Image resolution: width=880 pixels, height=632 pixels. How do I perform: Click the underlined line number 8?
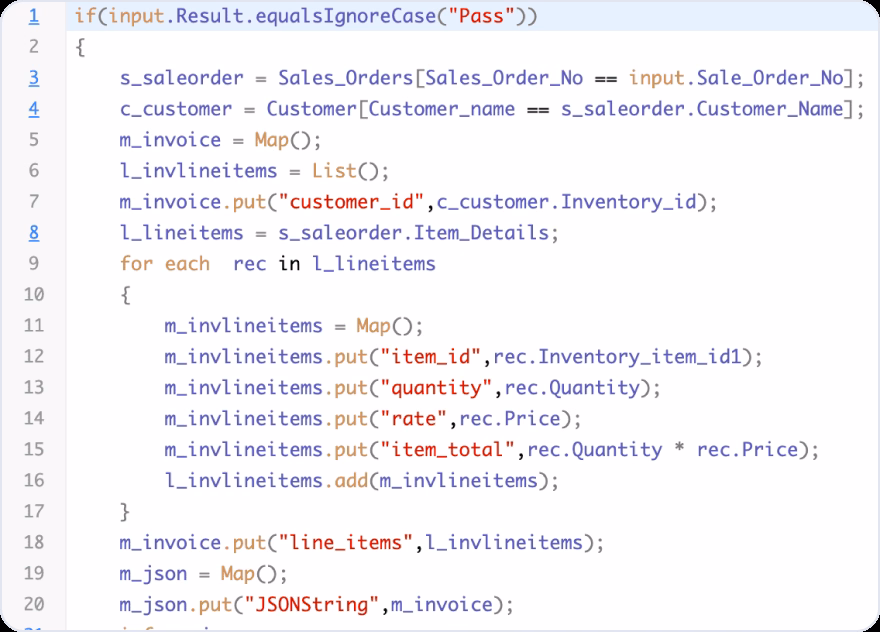34,233
